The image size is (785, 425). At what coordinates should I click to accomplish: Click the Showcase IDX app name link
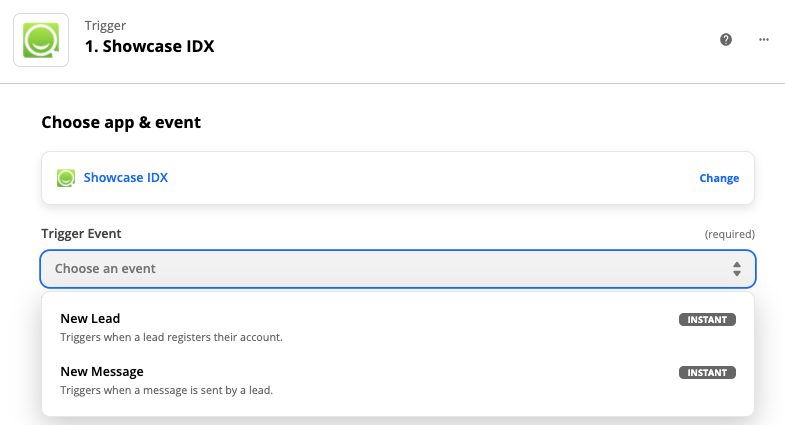tap(126, 178)
